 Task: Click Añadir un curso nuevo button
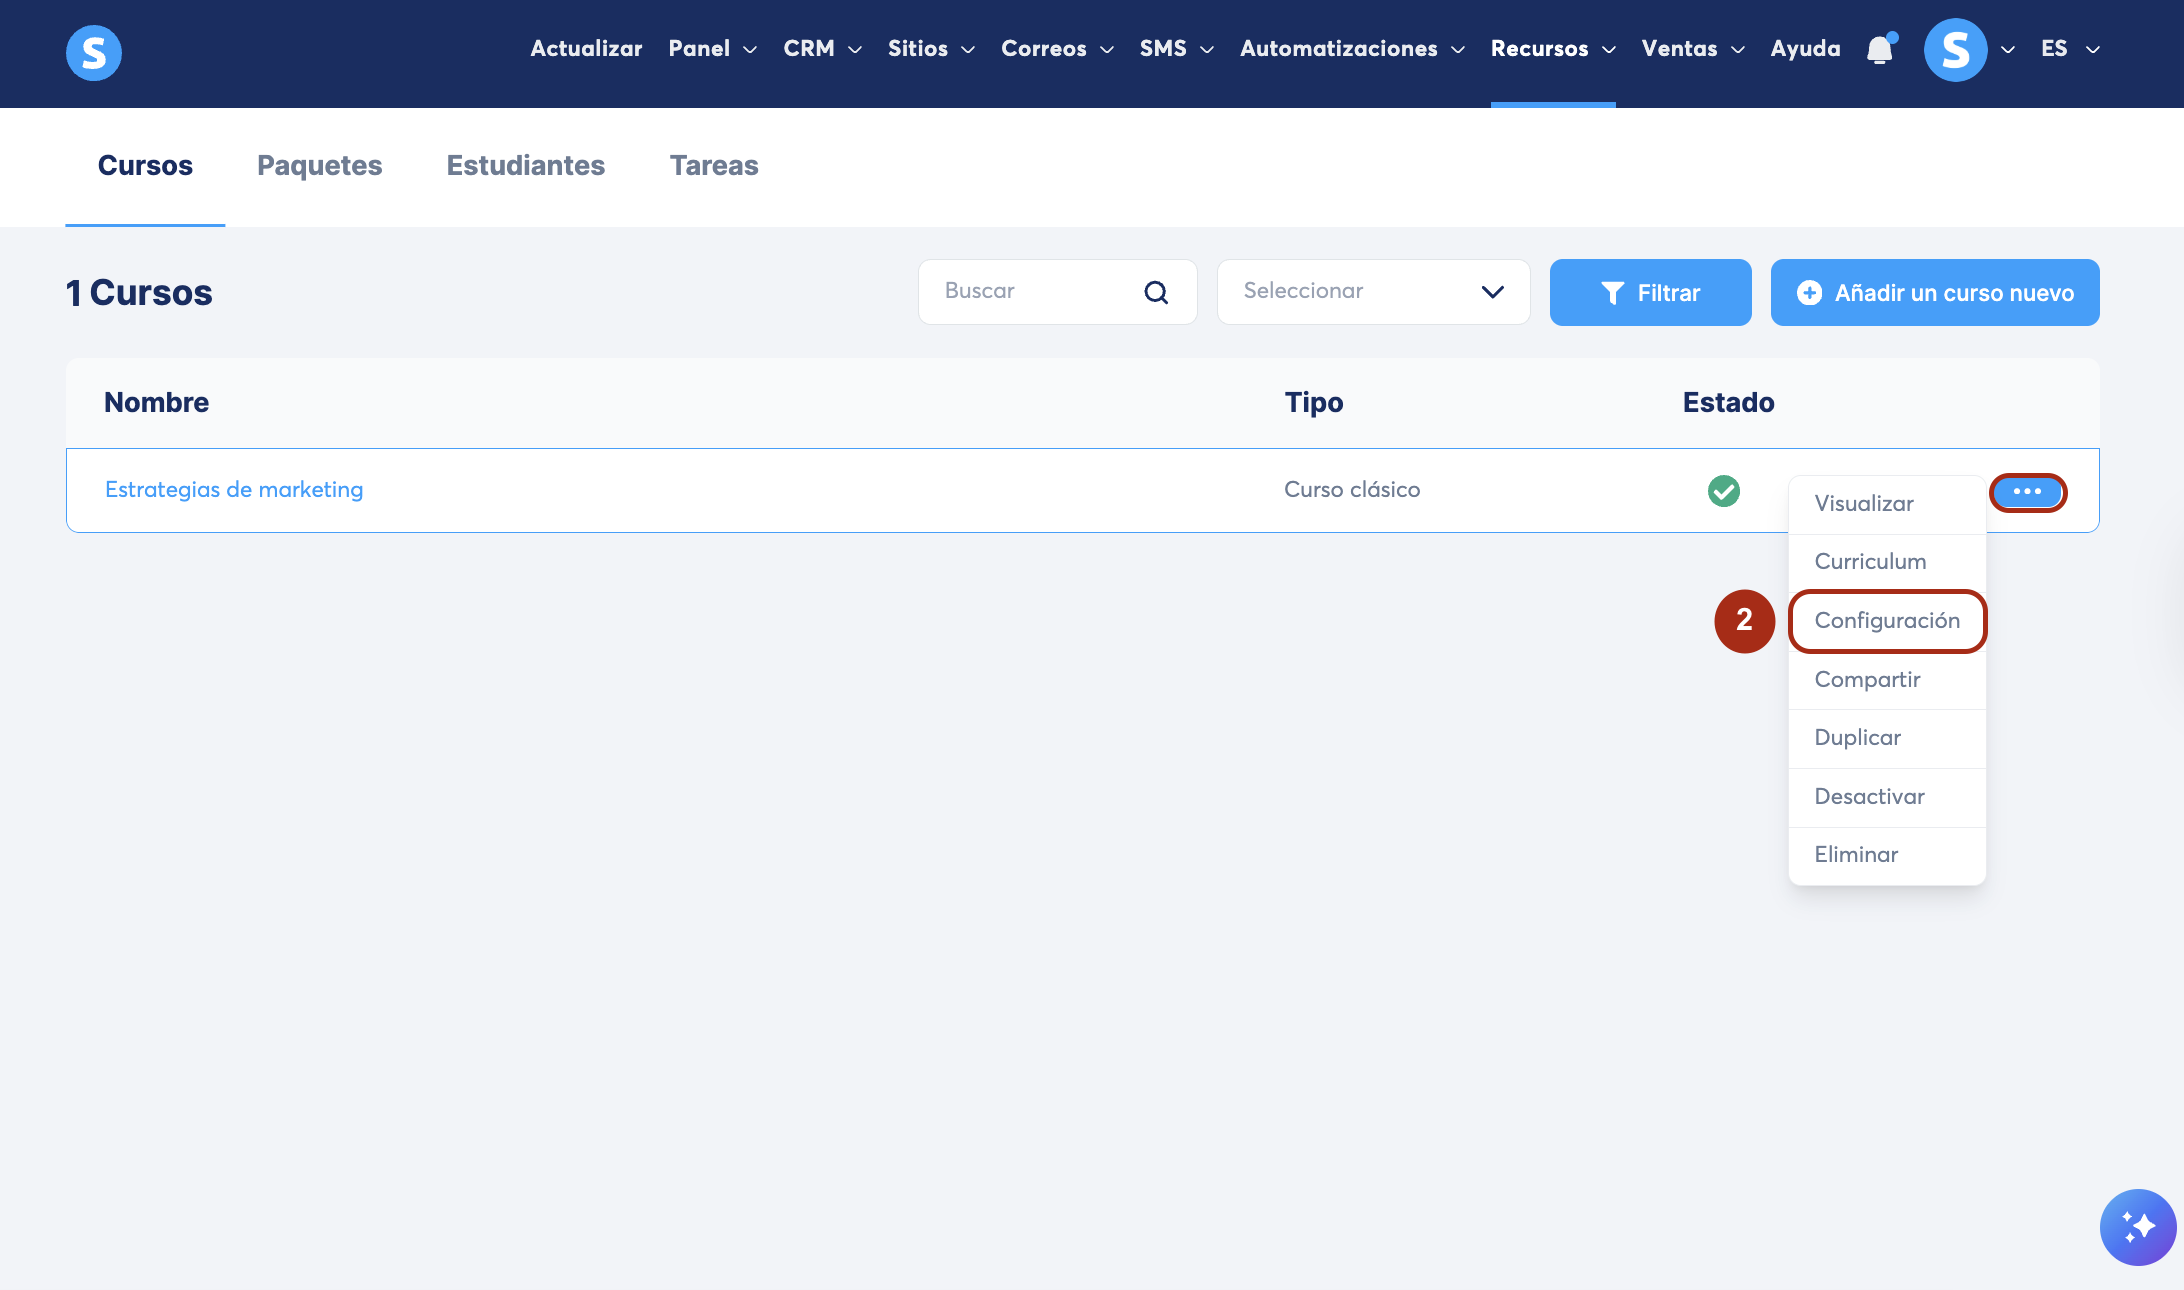point(1934,292)
